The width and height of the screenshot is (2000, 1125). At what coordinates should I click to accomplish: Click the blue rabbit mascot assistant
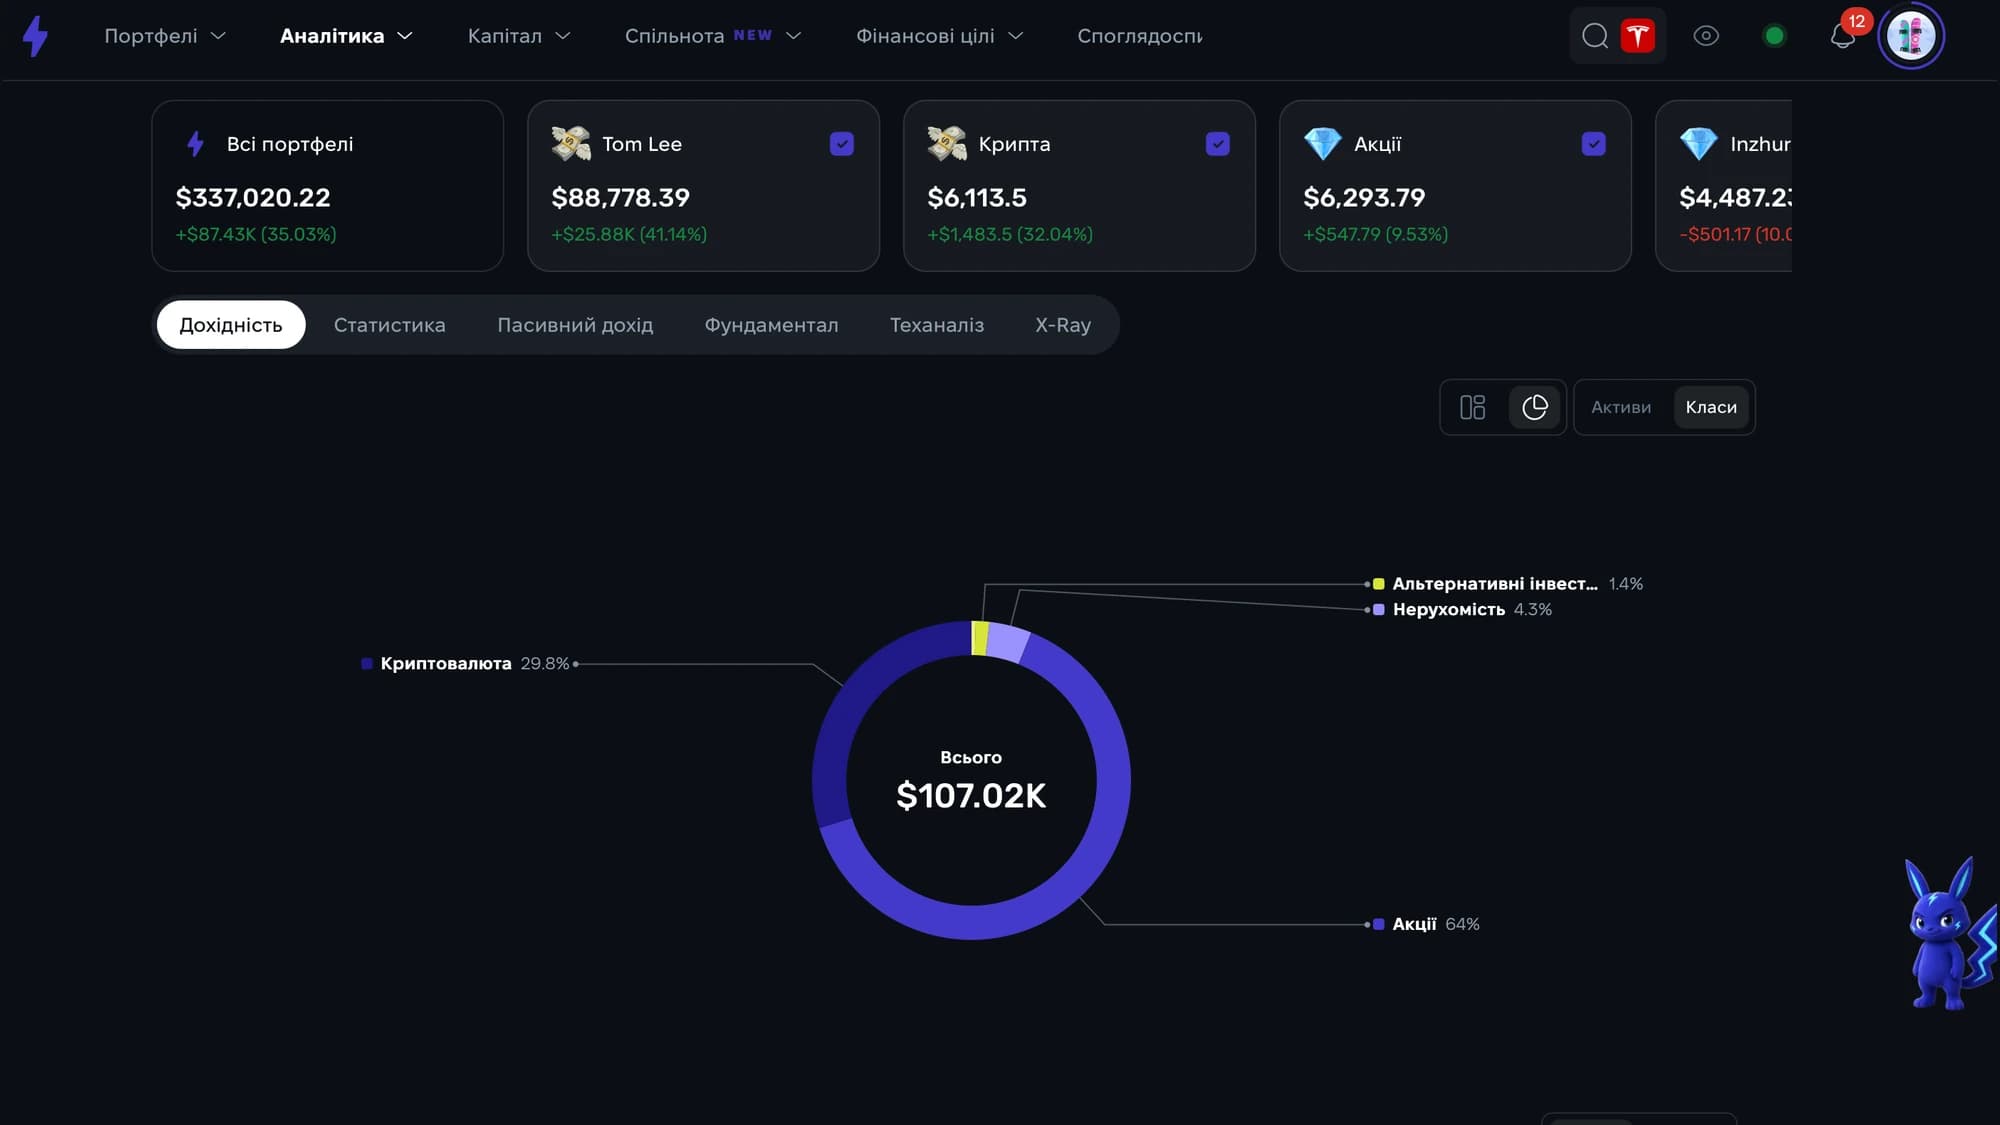click(x=1950, y=933)
